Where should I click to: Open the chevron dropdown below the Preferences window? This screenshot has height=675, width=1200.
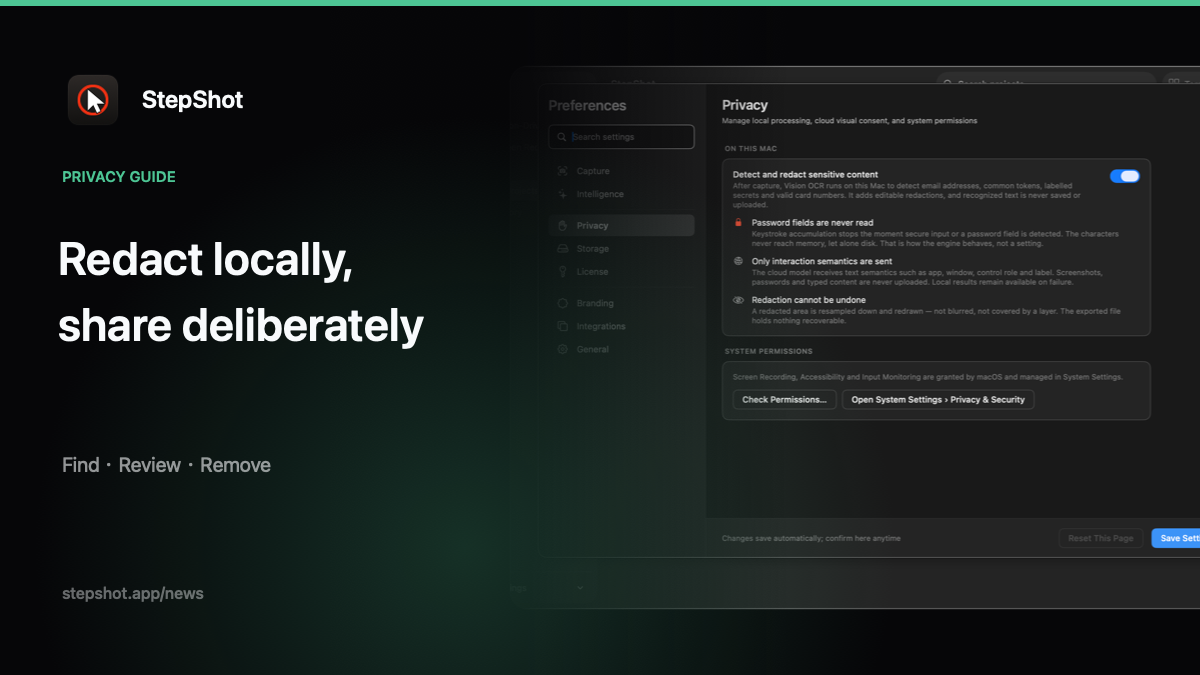click(x=580, y=588)
